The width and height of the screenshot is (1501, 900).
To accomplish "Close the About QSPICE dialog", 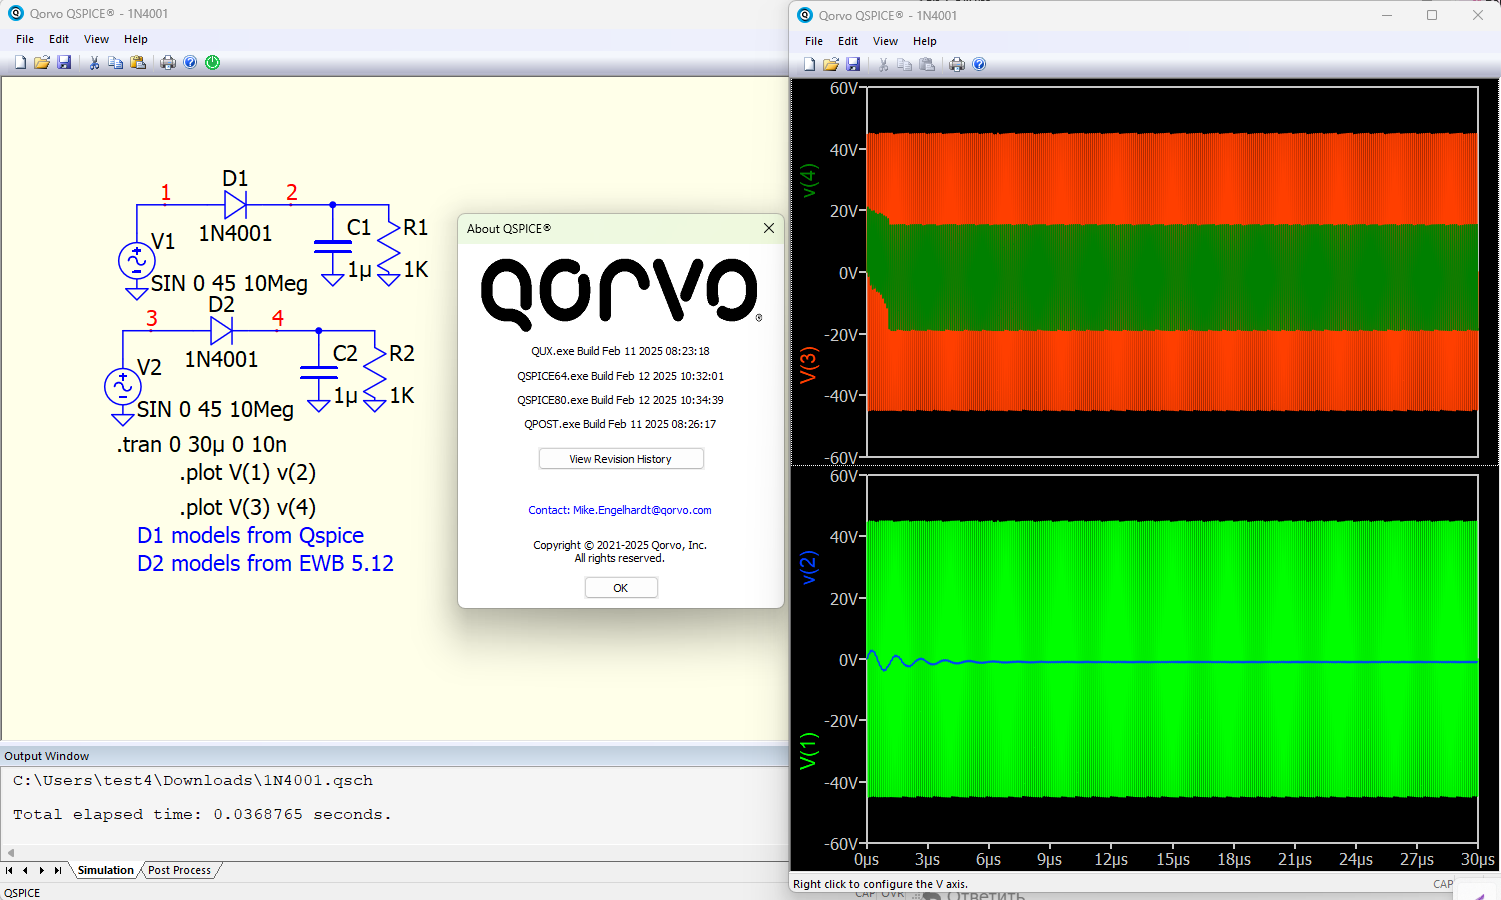I will (769, 228).
